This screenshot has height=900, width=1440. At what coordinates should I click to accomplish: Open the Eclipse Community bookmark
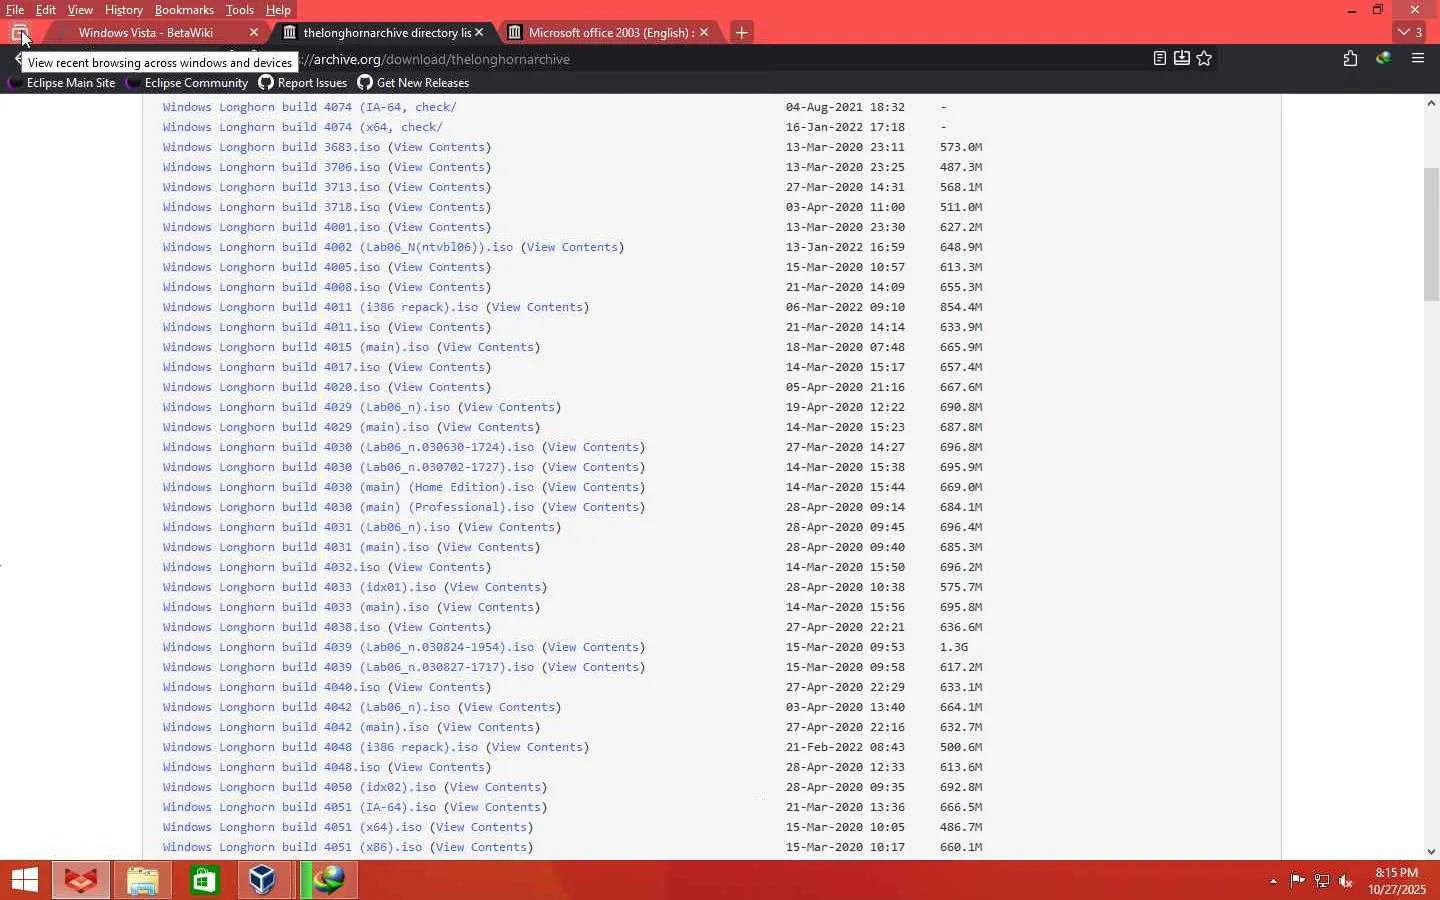[x=186, y=83]
